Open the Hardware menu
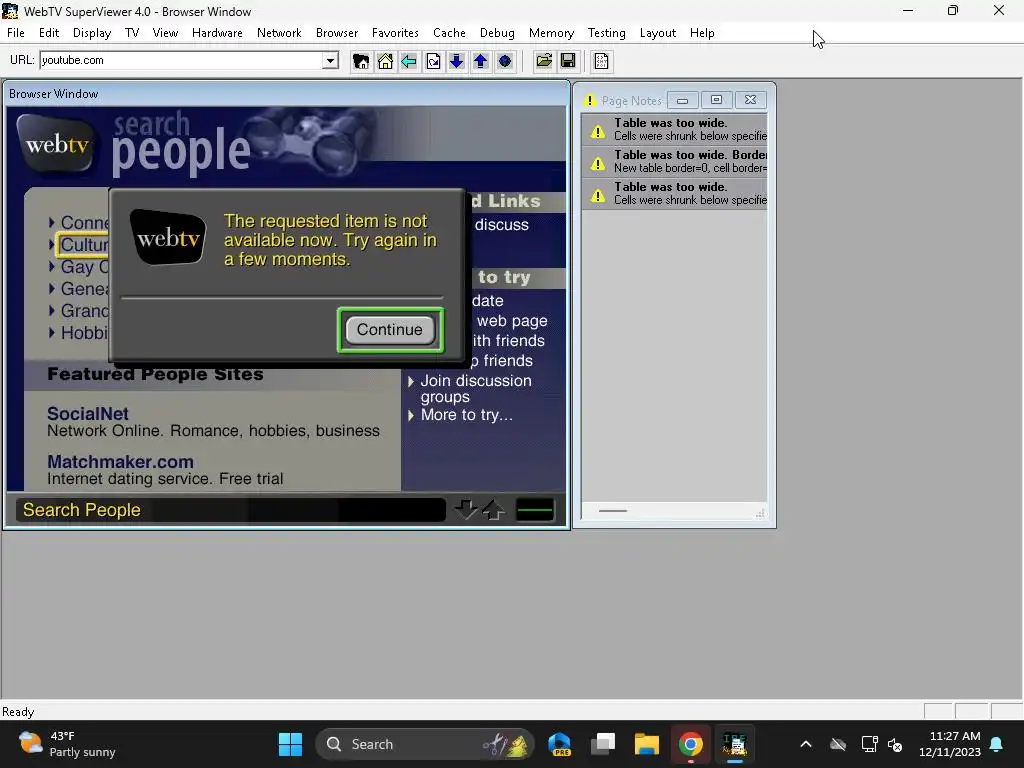Screen dimensions: 1024x768 click(x=217, y=33)
